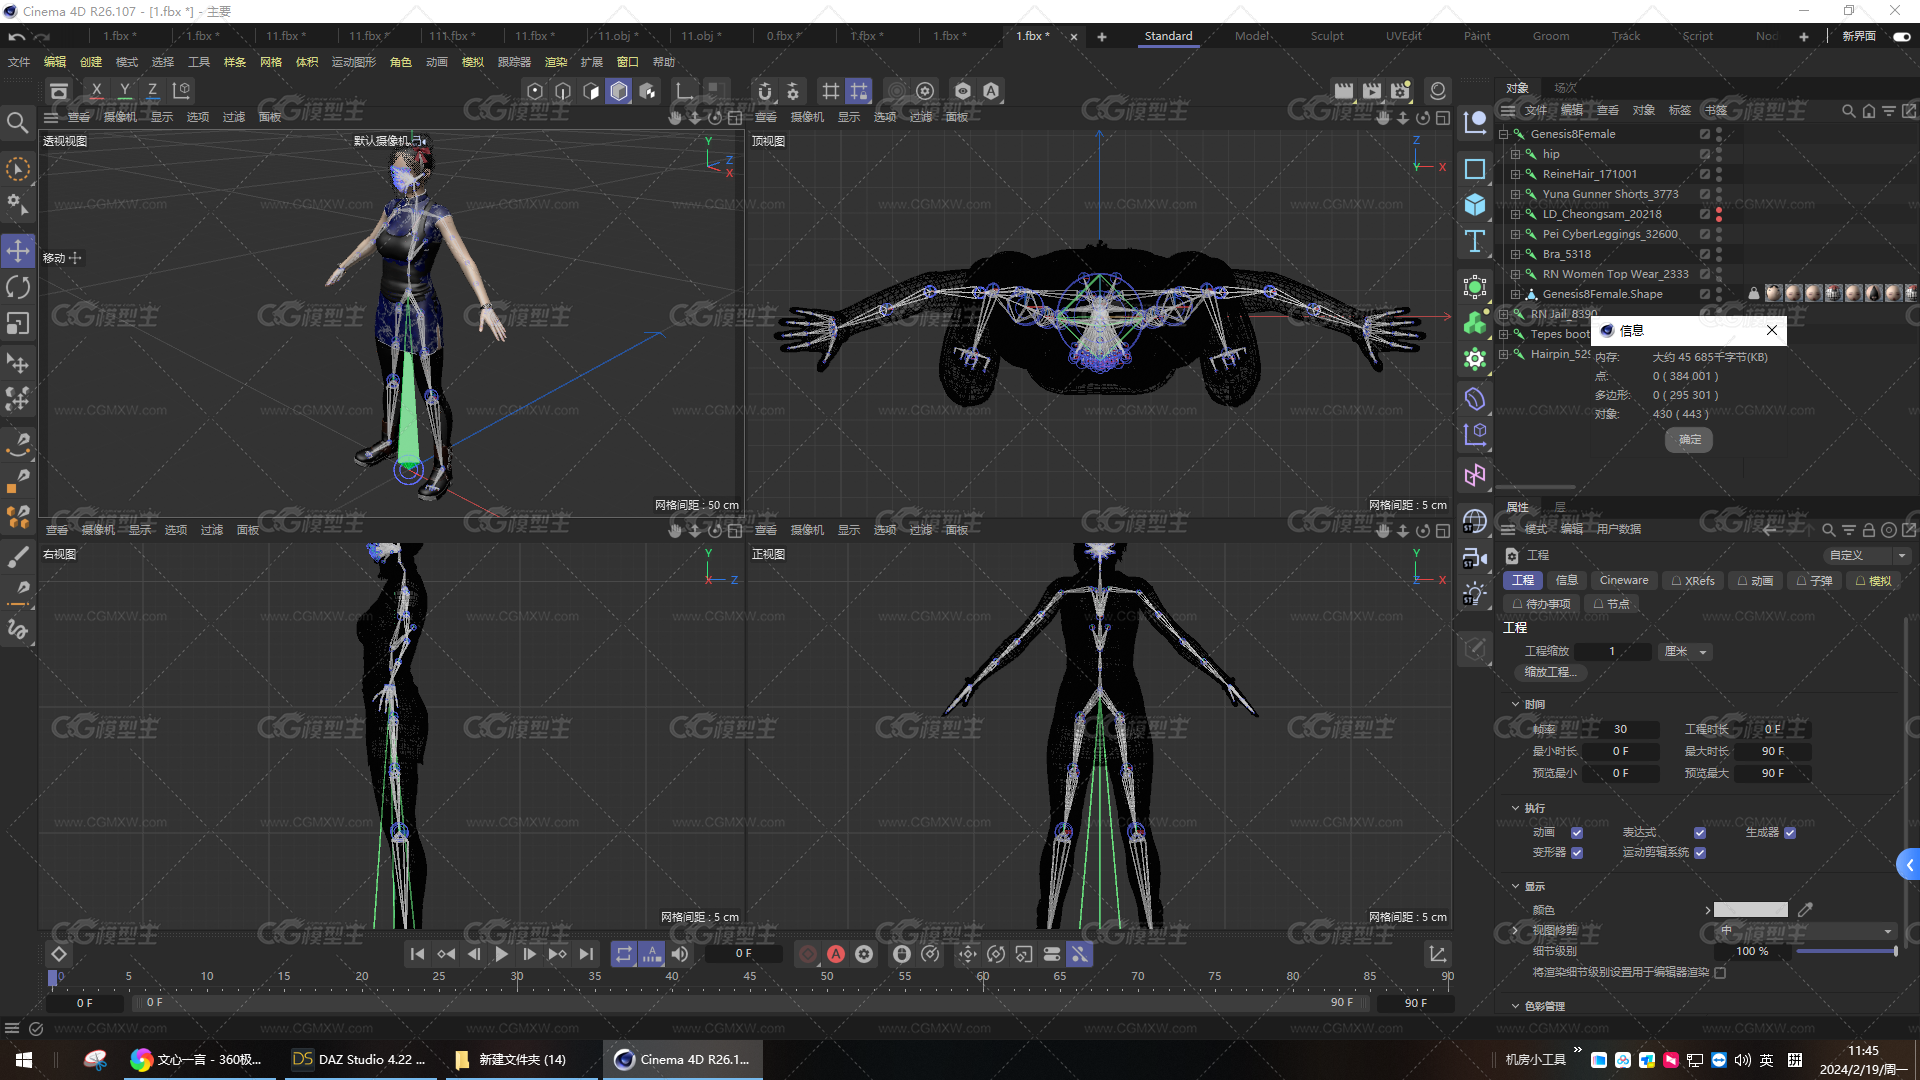1920x1080 pixels.
Task: Toggle the autokey A button
Action: point(836,954)
